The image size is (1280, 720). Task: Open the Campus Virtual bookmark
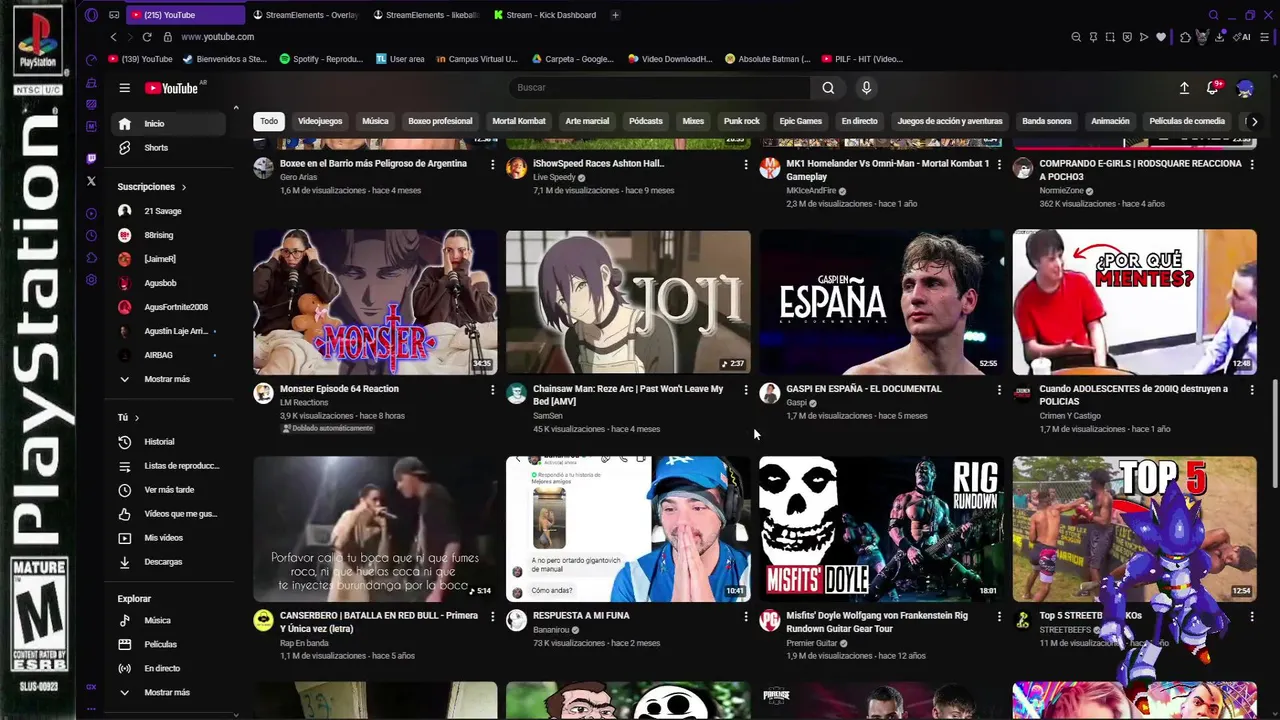pos(477,59)
